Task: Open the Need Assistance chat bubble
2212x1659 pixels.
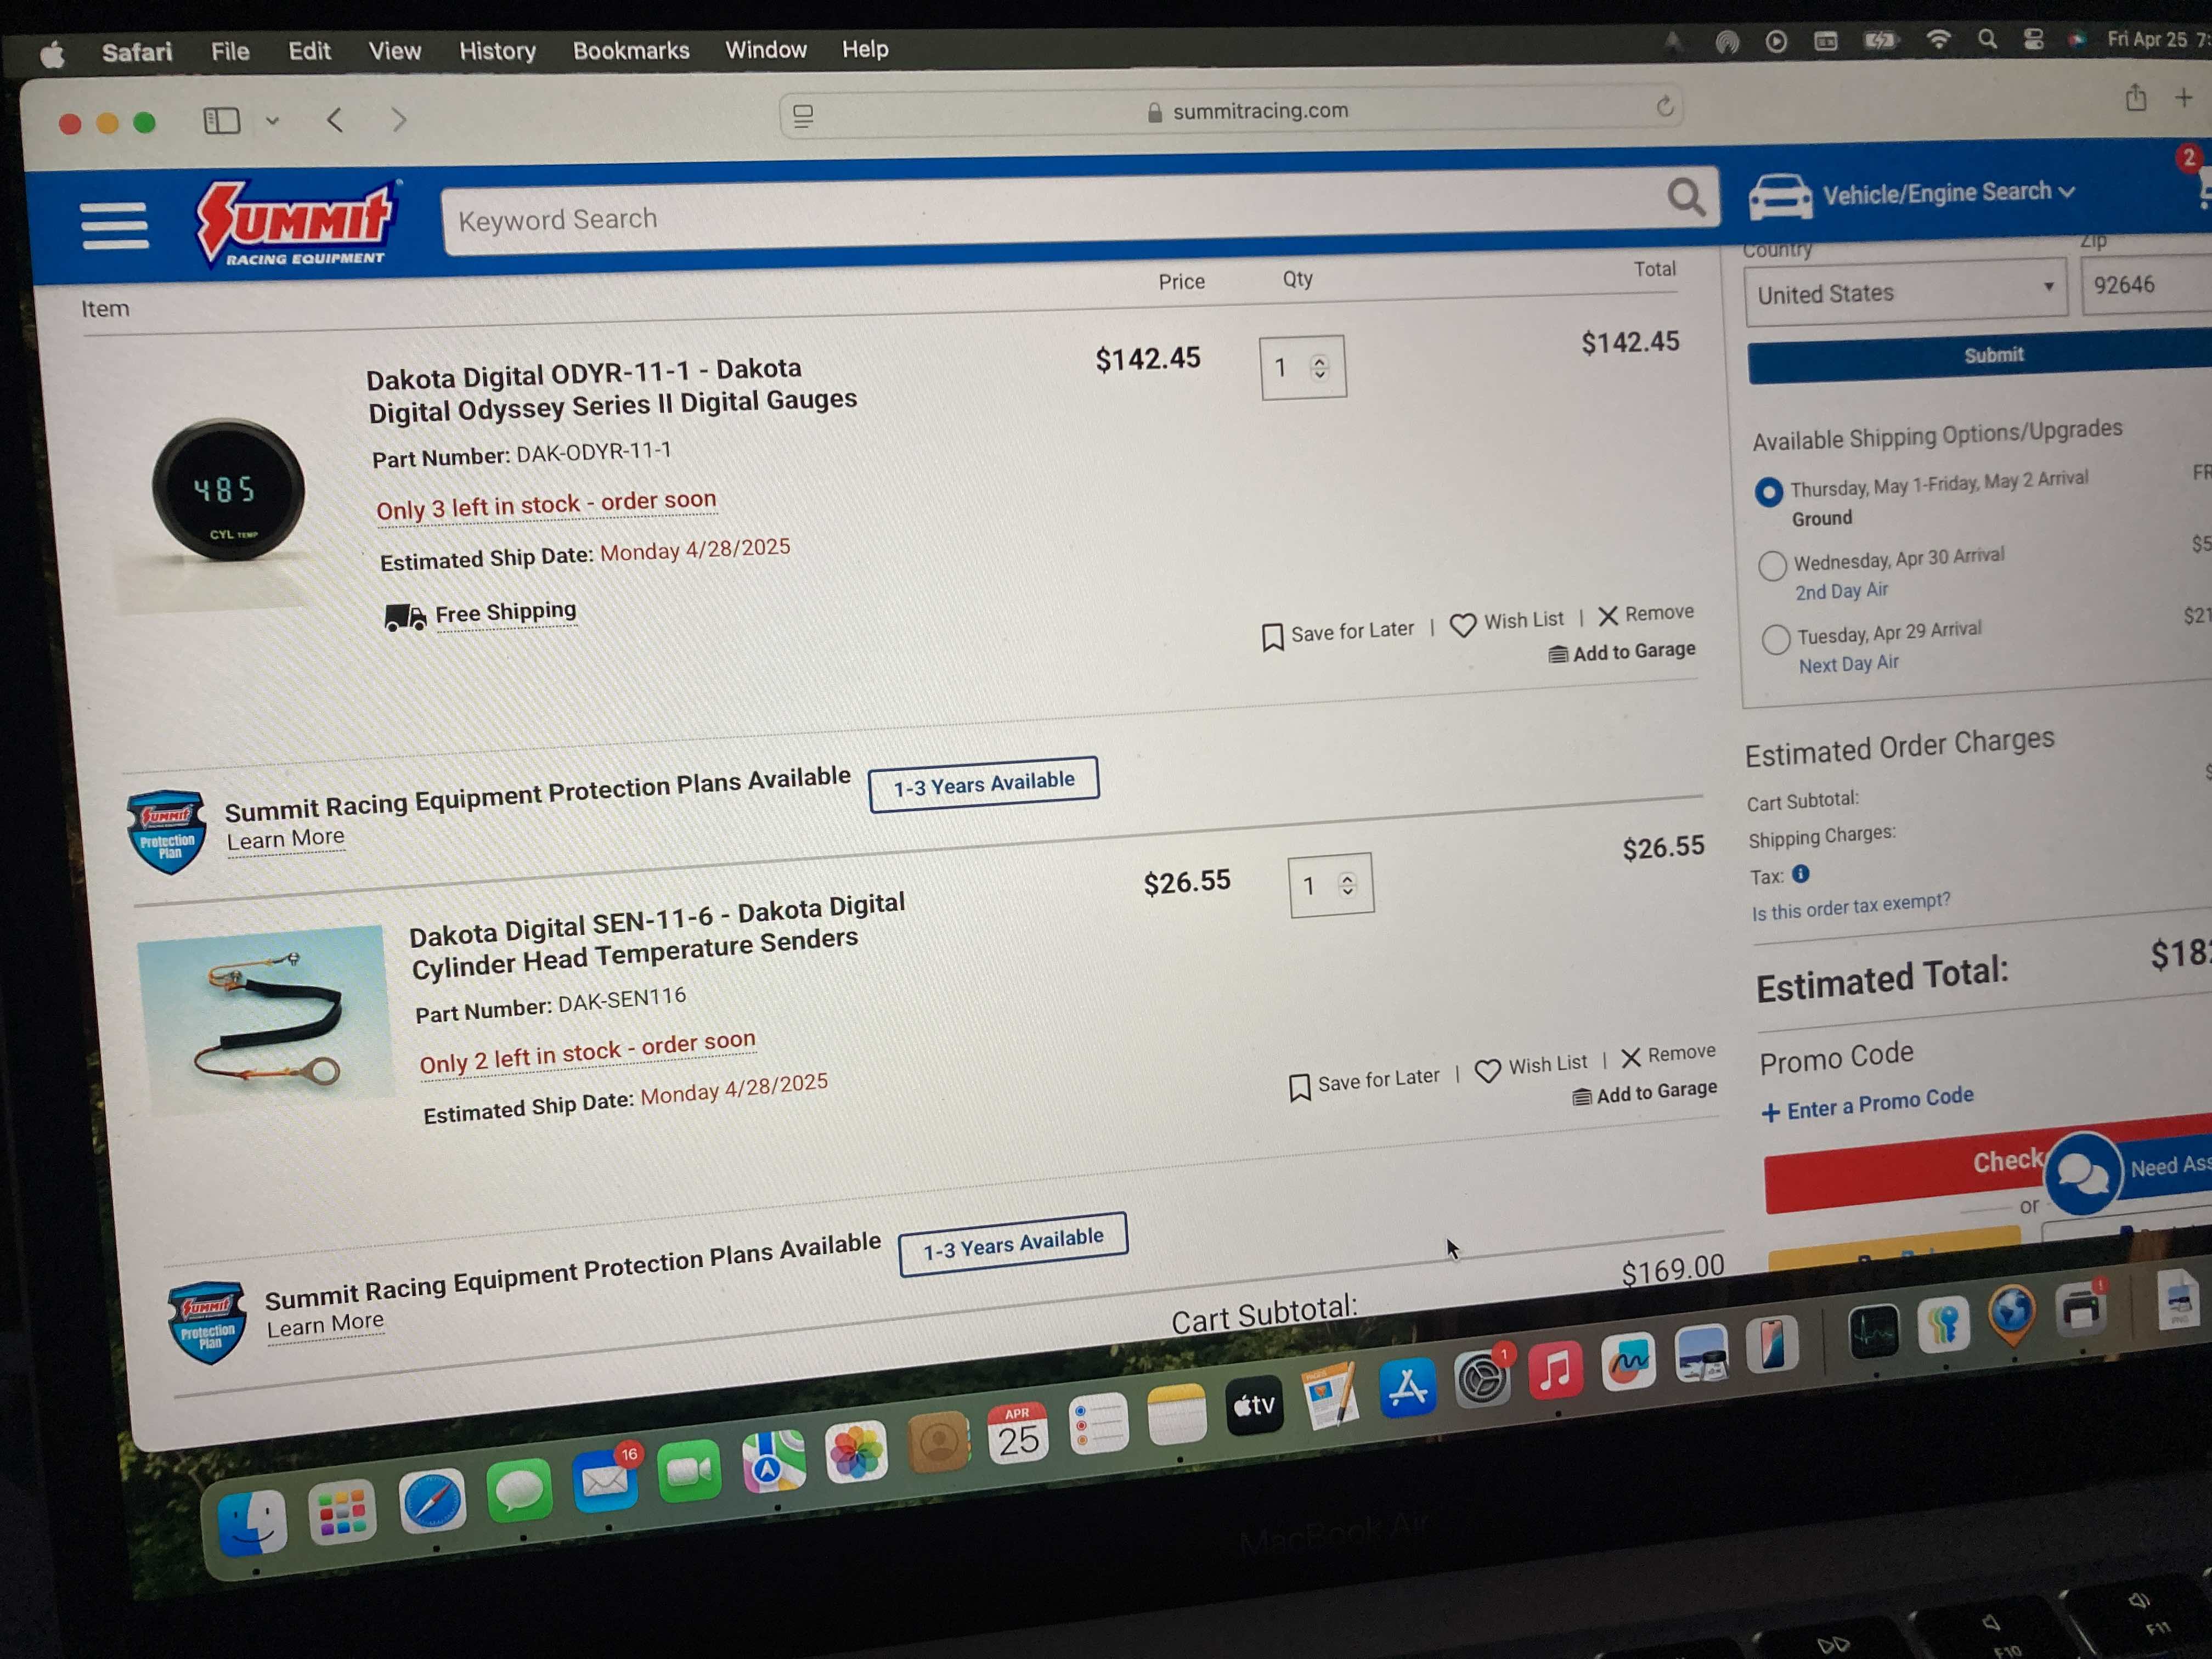Action: click(2082, 1172)
